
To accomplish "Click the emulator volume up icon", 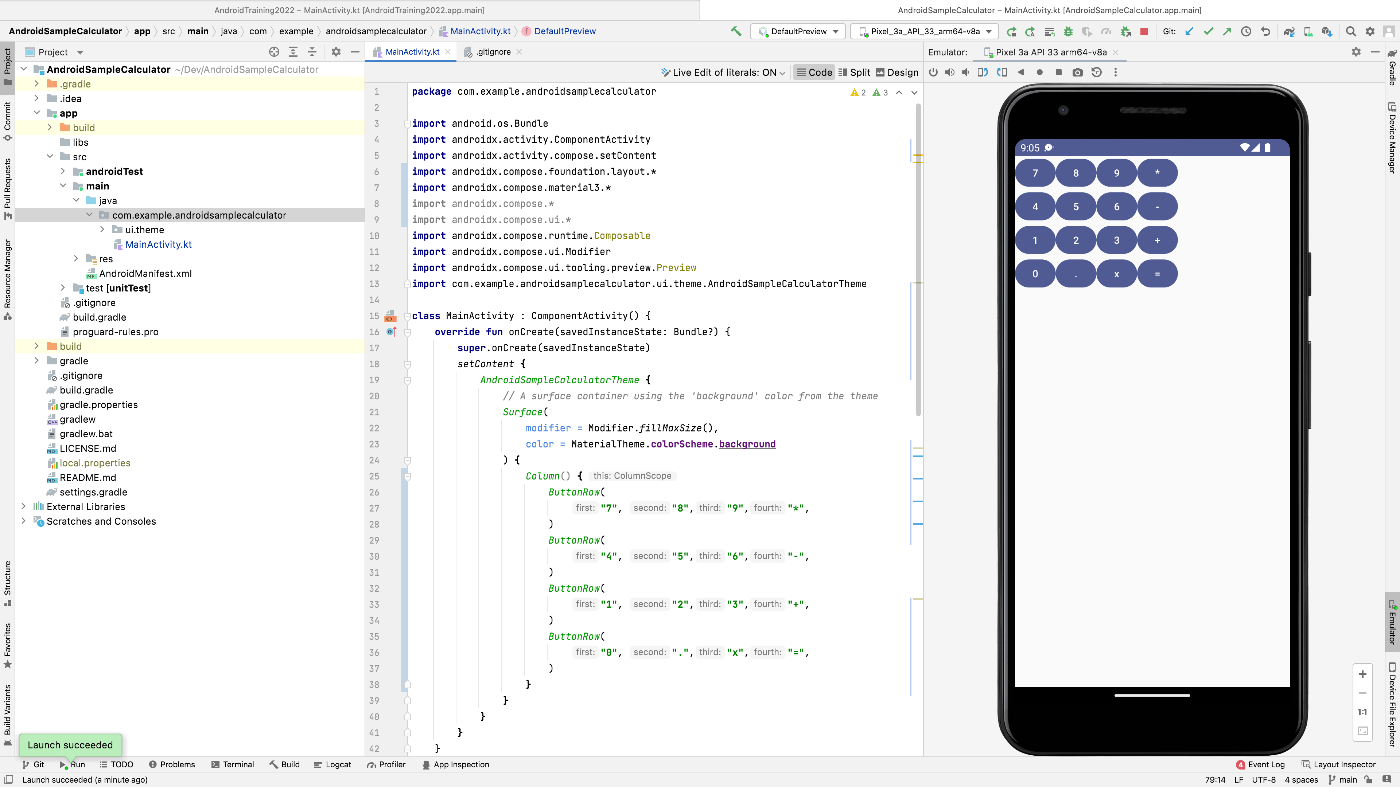I will point(950,72).
